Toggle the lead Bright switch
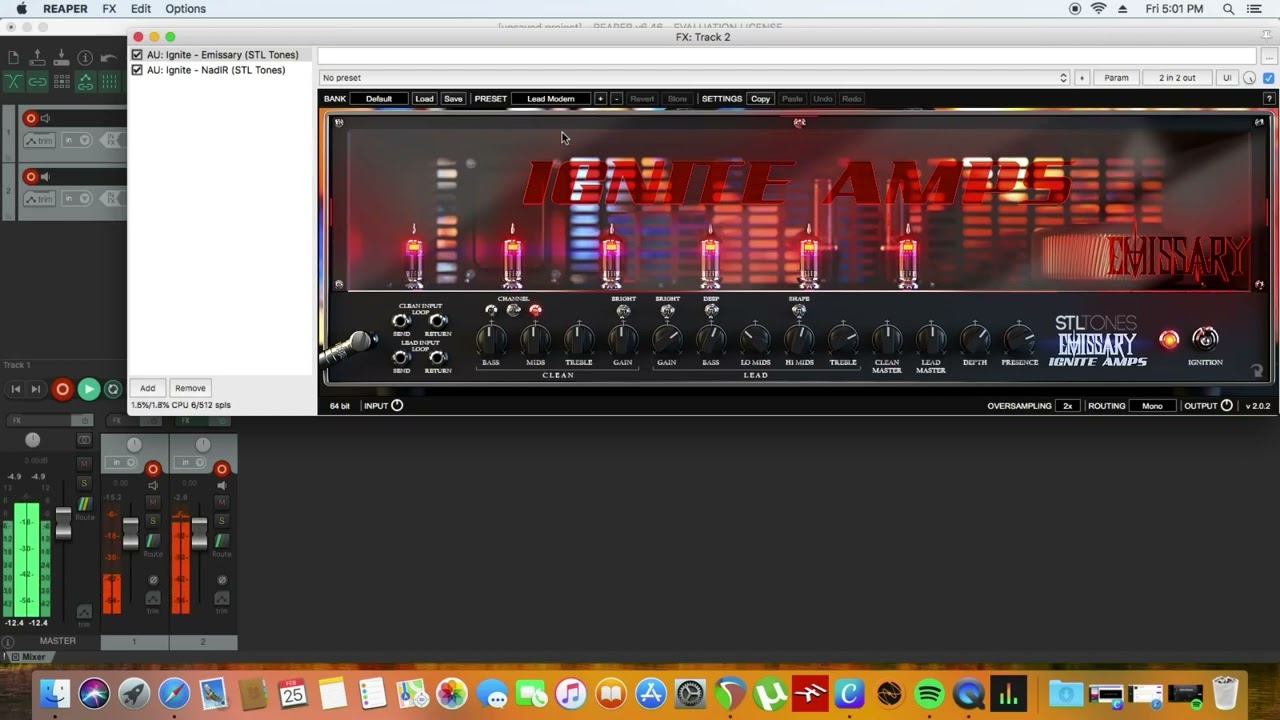1280x720 pixels. click(x=667, y=311)
